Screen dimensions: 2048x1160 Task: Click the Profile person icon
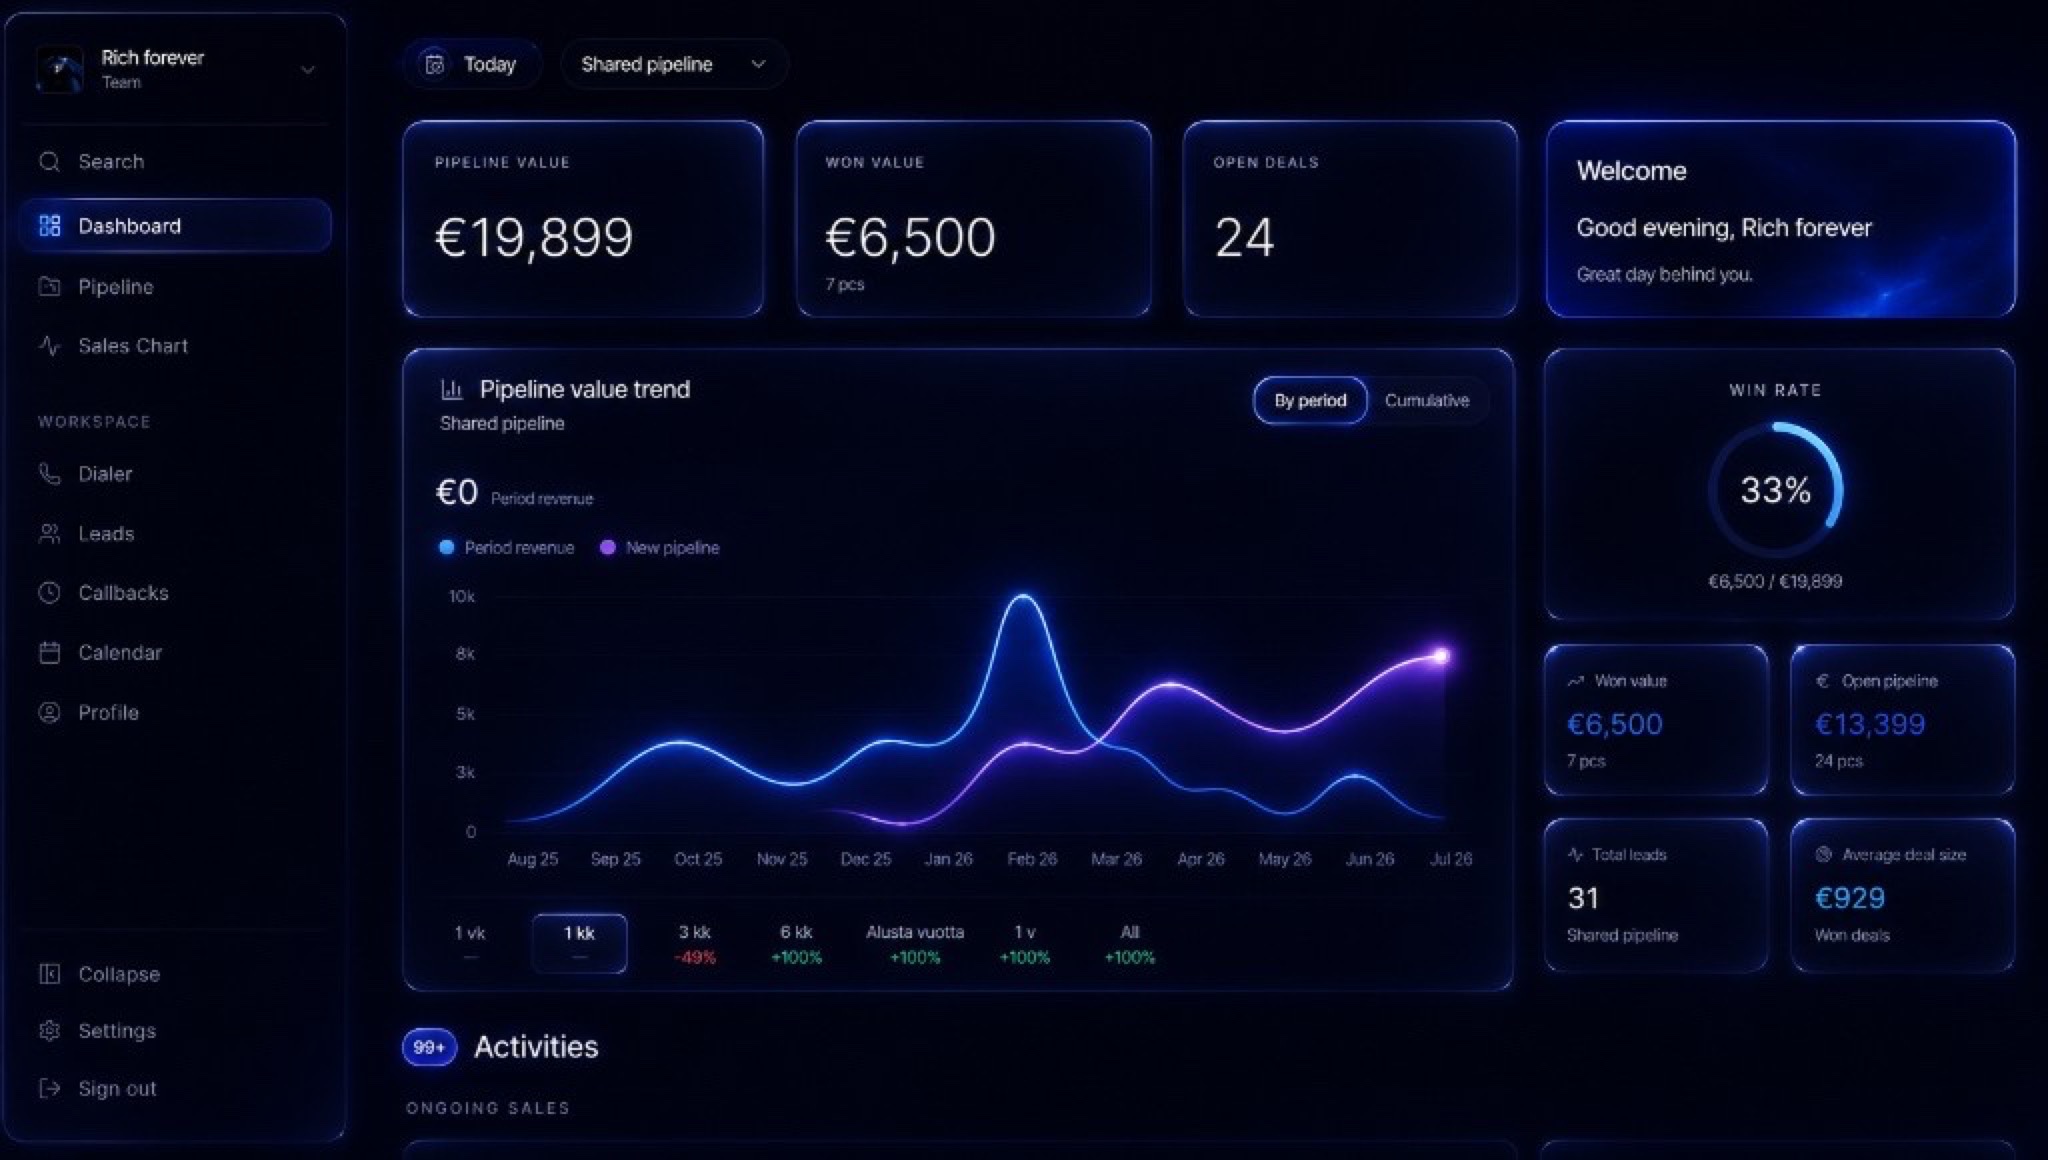(49, 712)
